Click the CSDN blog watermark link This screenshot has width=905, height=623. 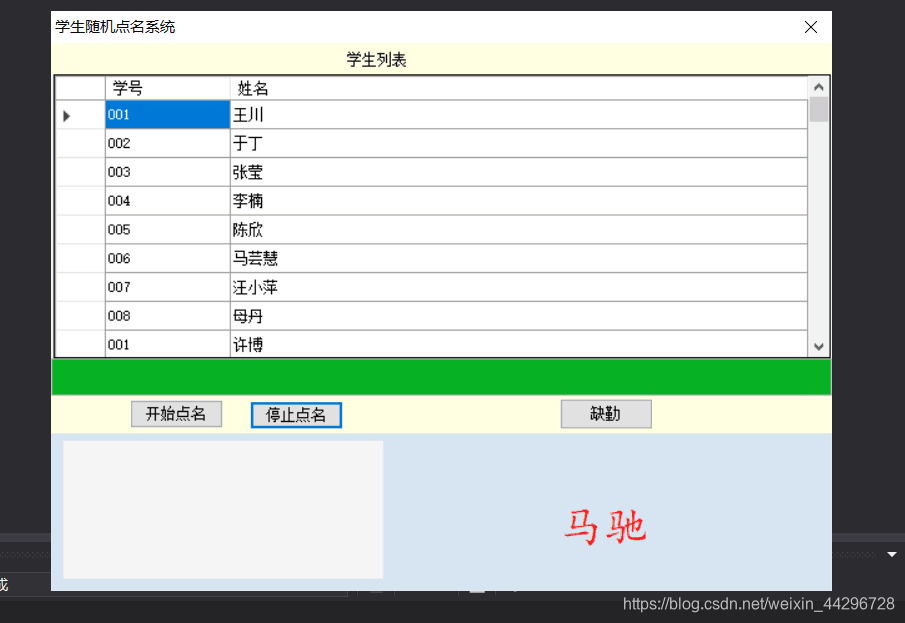[x=757, y=605]
